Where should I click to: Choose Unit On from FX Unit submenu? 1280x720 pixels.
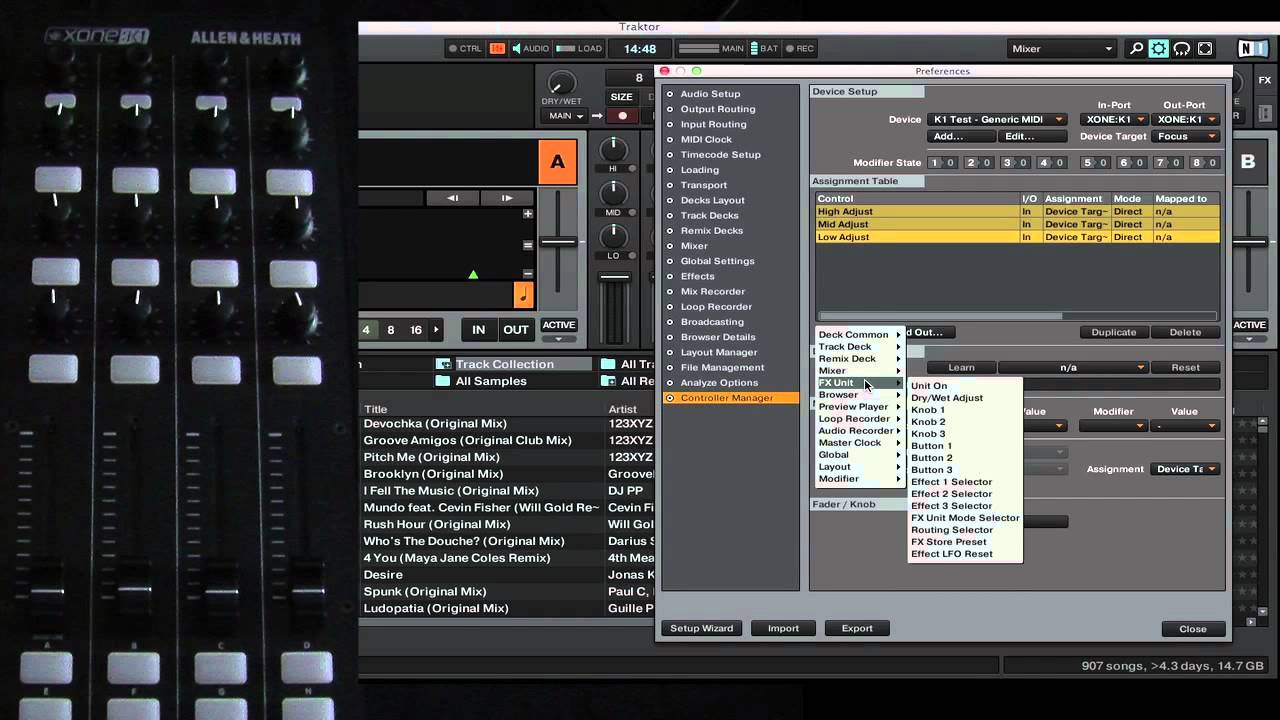point(929,386)
